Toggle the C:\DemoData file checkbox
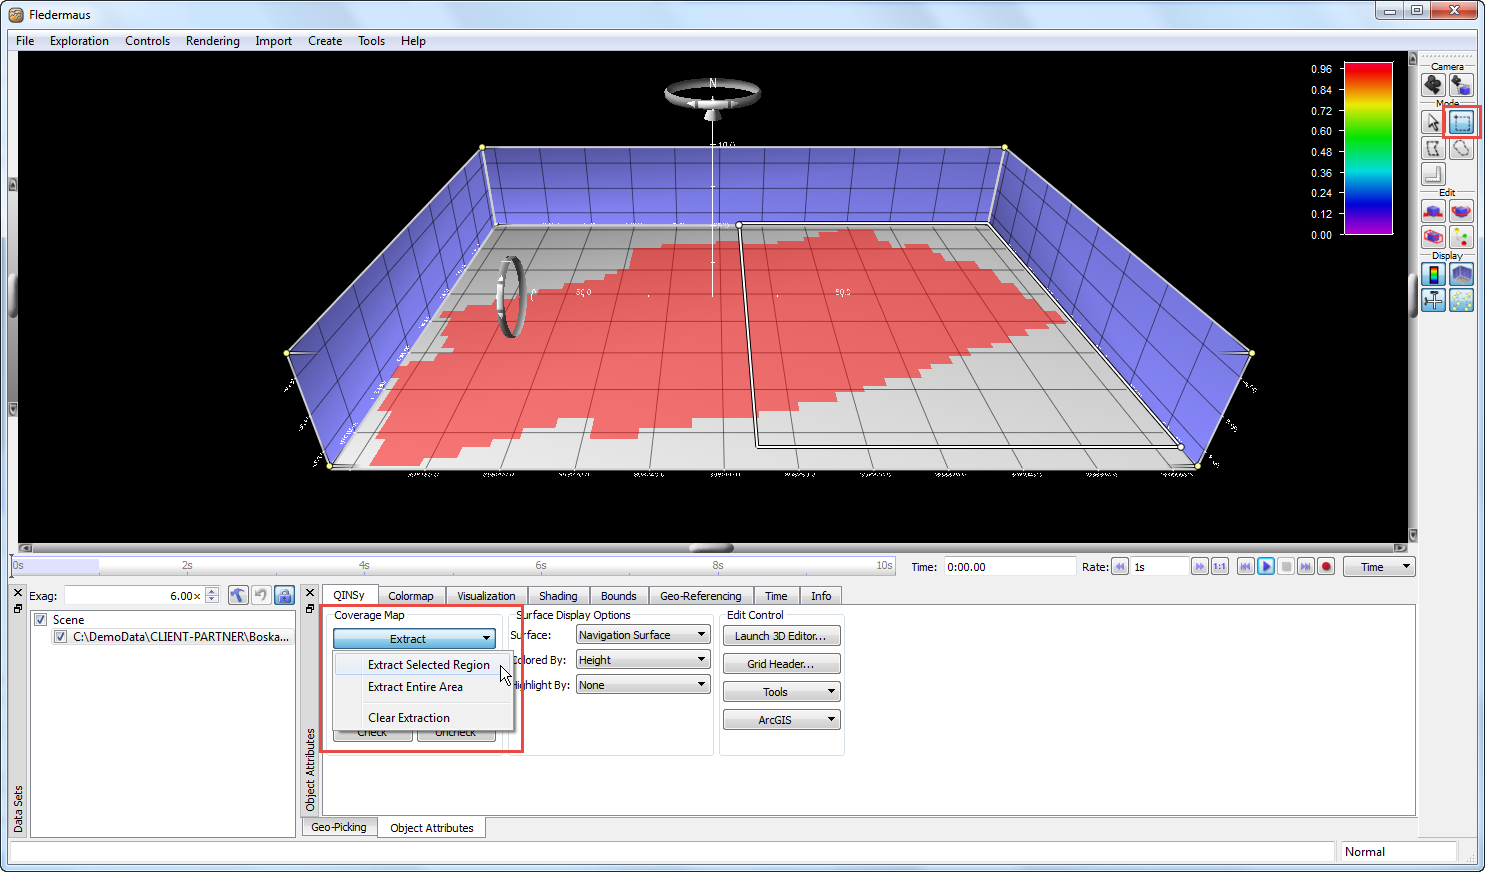 (61, 637)
